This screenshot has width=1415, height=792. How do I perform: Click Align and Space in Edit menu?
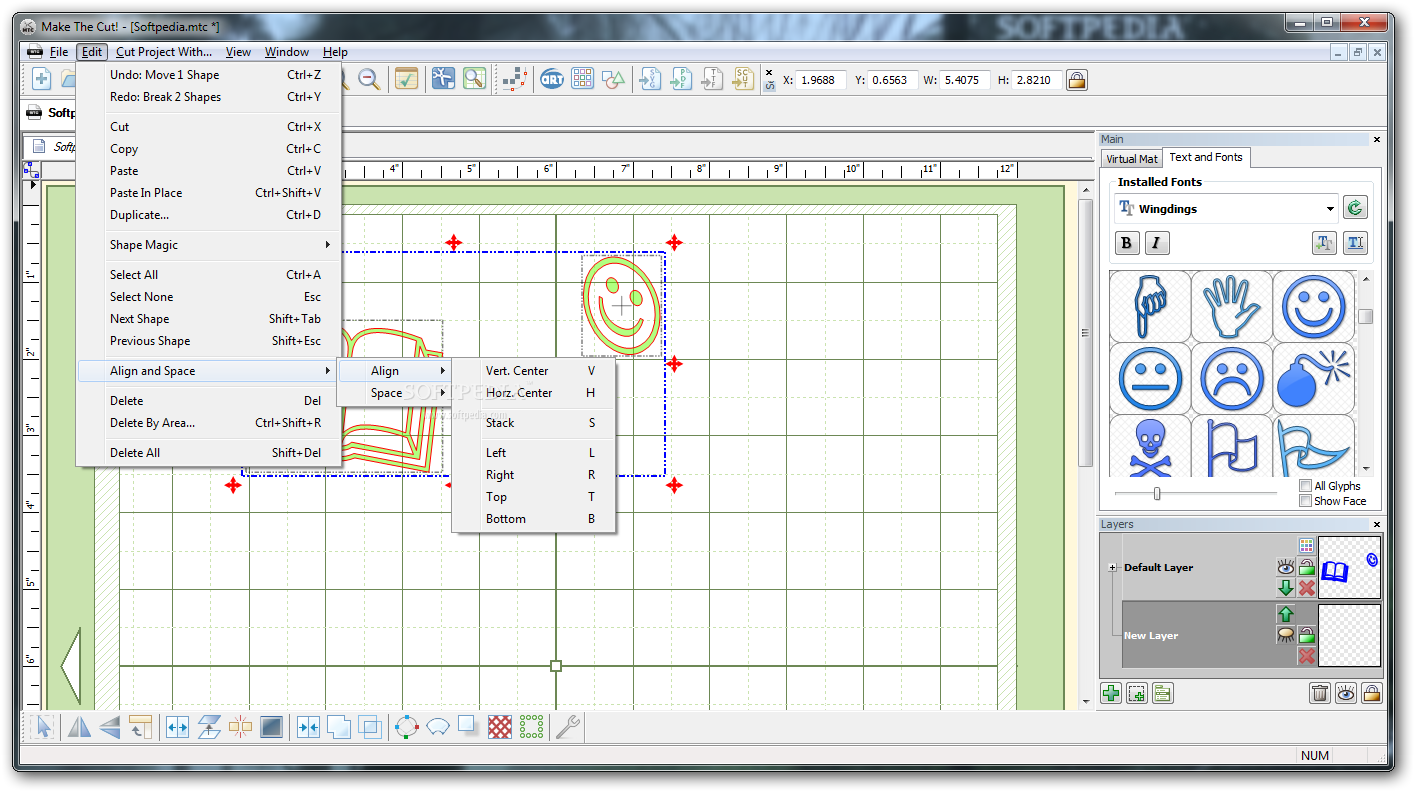(x=209, y=371)
